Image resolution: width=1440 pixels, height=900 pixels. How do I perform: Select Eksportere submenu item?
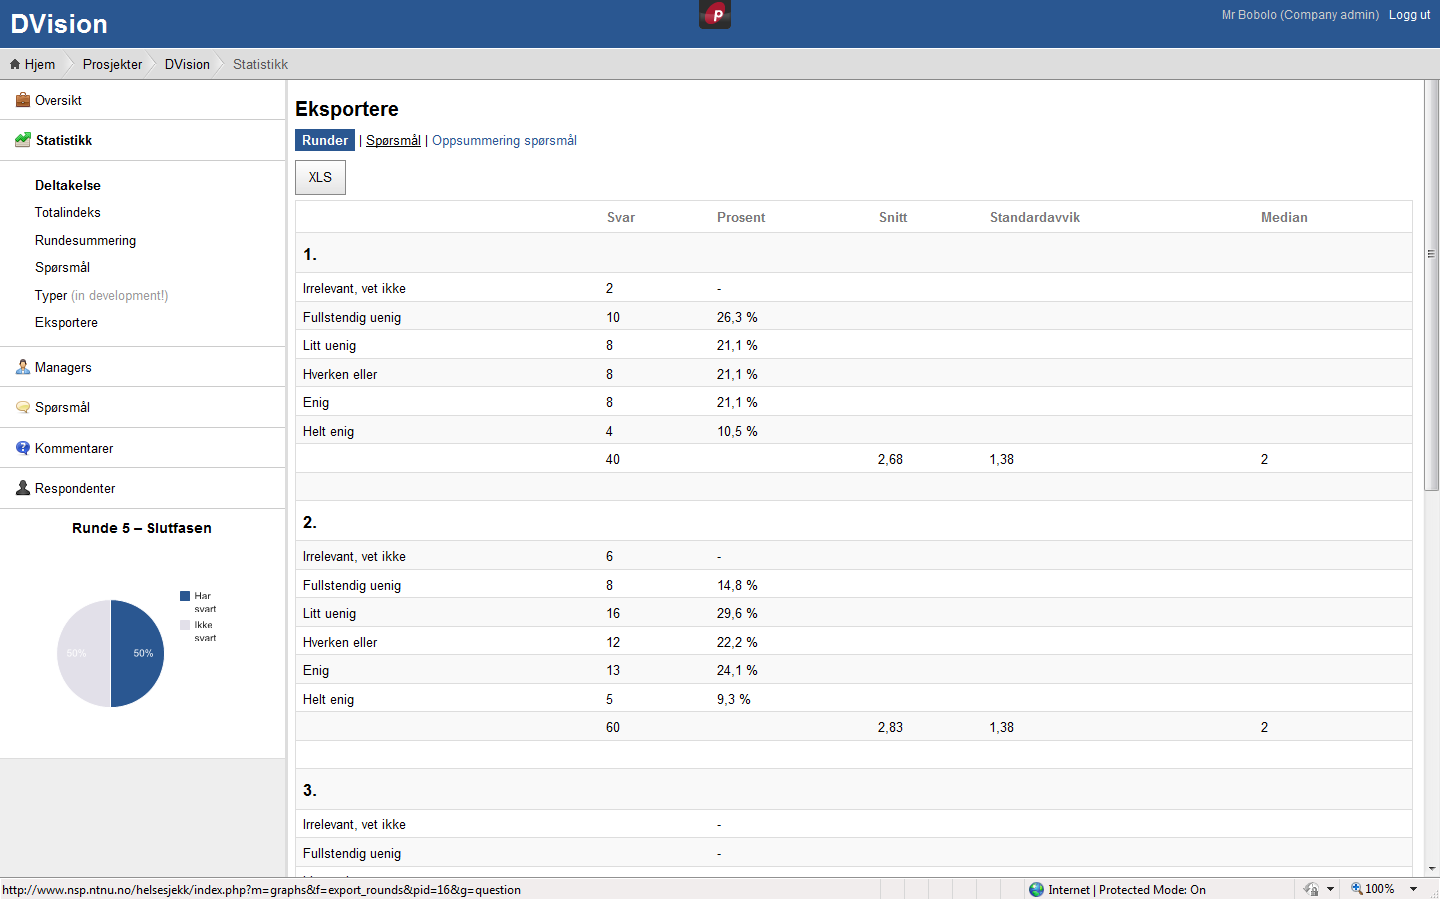tap(66, 322)
